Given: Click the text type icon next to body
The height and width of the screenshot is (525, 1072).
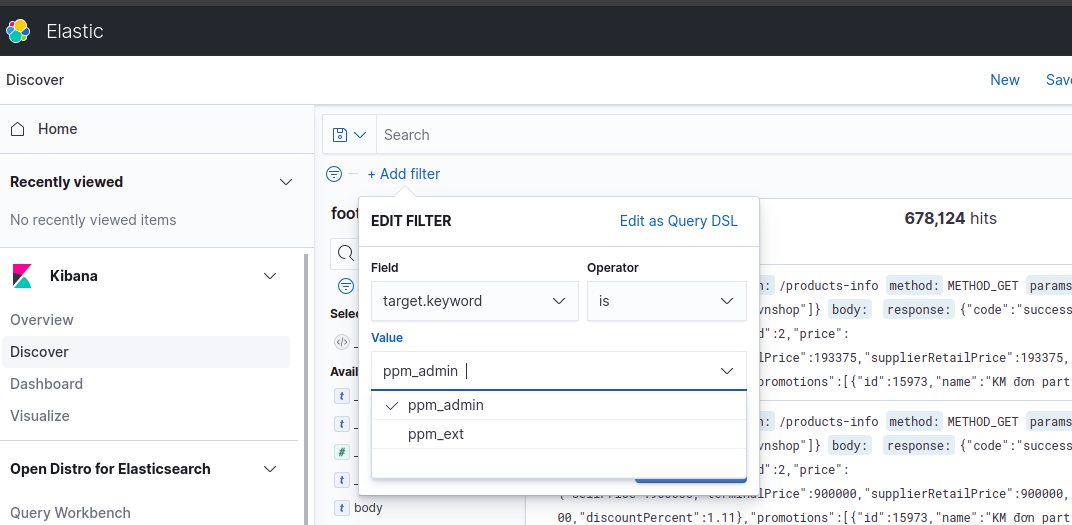Looking at the screenshot, I should coord(342,508).
